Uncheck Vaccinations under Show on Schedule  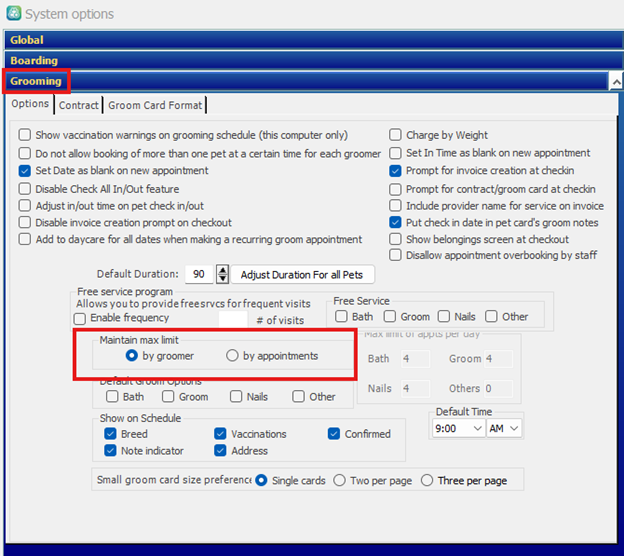point(220,434)
